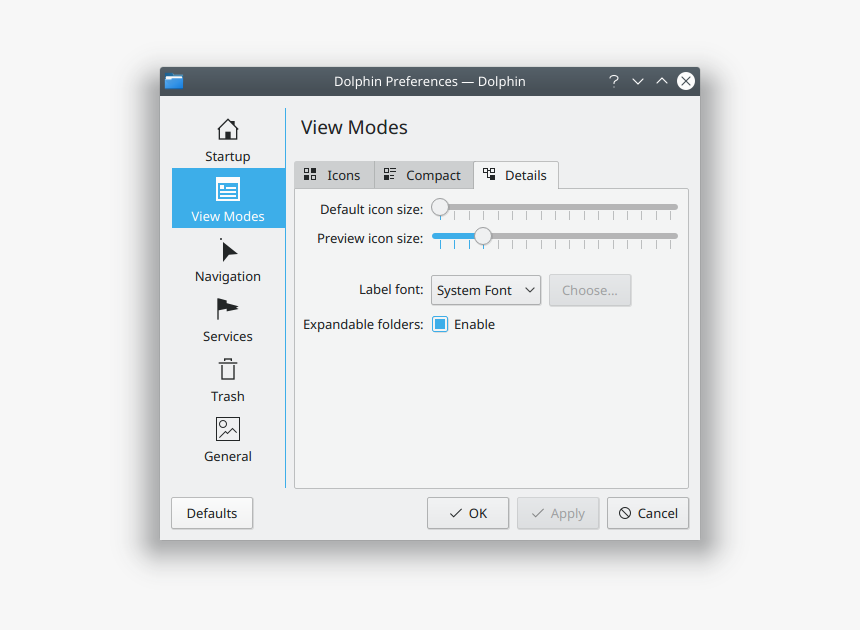Open the View Modes settings icon

pos(227,197)
